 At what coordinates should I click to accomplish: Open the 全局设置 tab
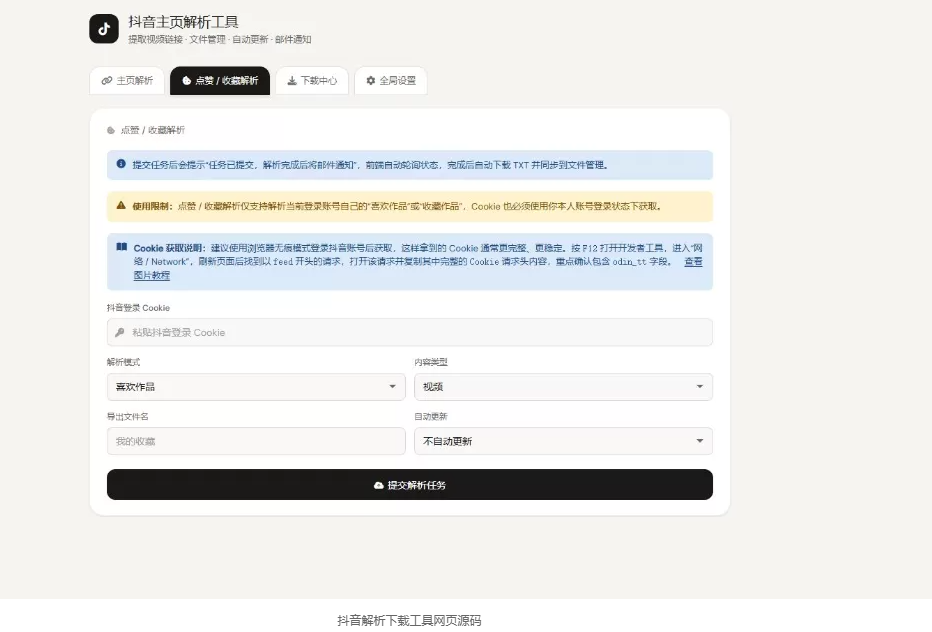pos(391,80)
